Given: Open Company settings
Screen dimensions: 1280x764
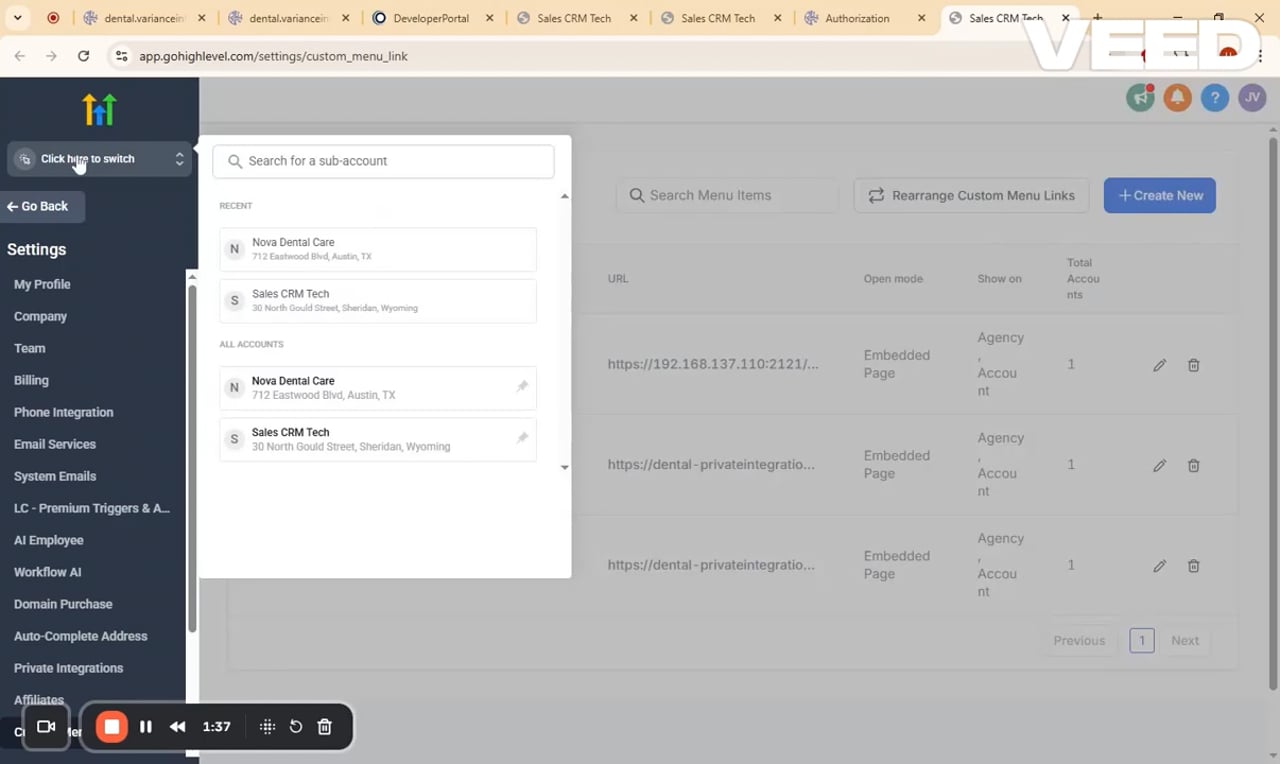Looking at the screenshot, I should [40, 316].
